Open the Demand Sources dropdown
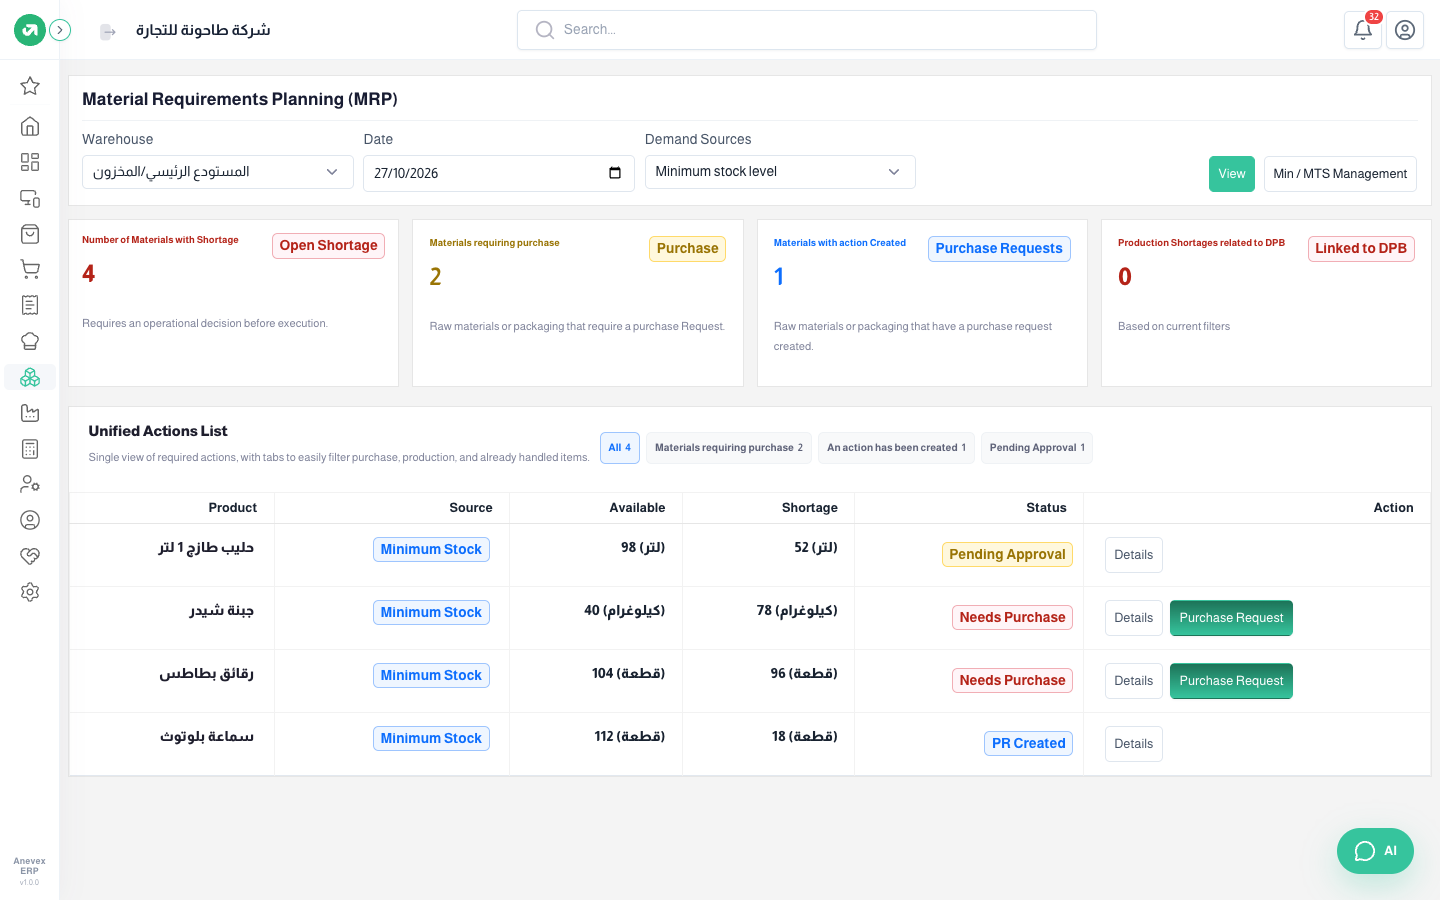1440x900 pixels. [780, 172]
